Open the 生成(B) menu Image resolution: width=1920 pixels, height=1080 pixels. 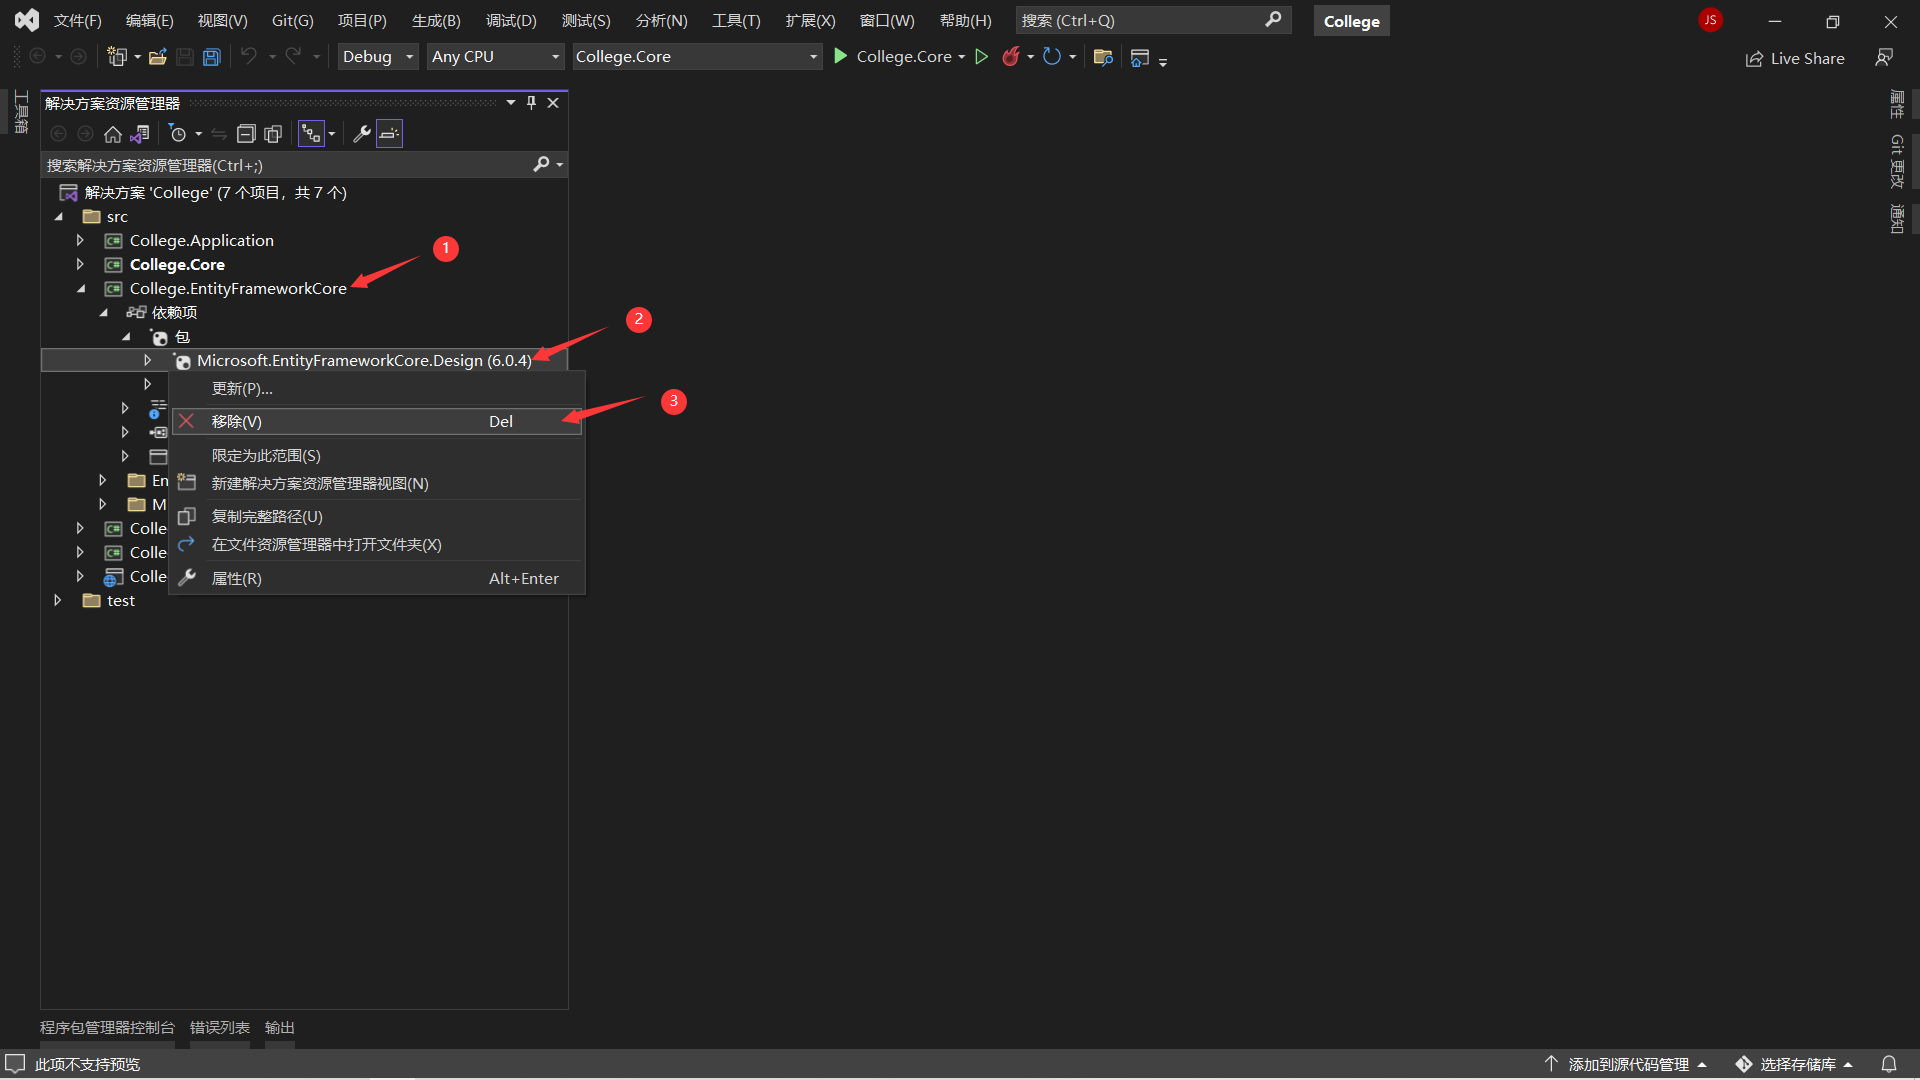436,21
